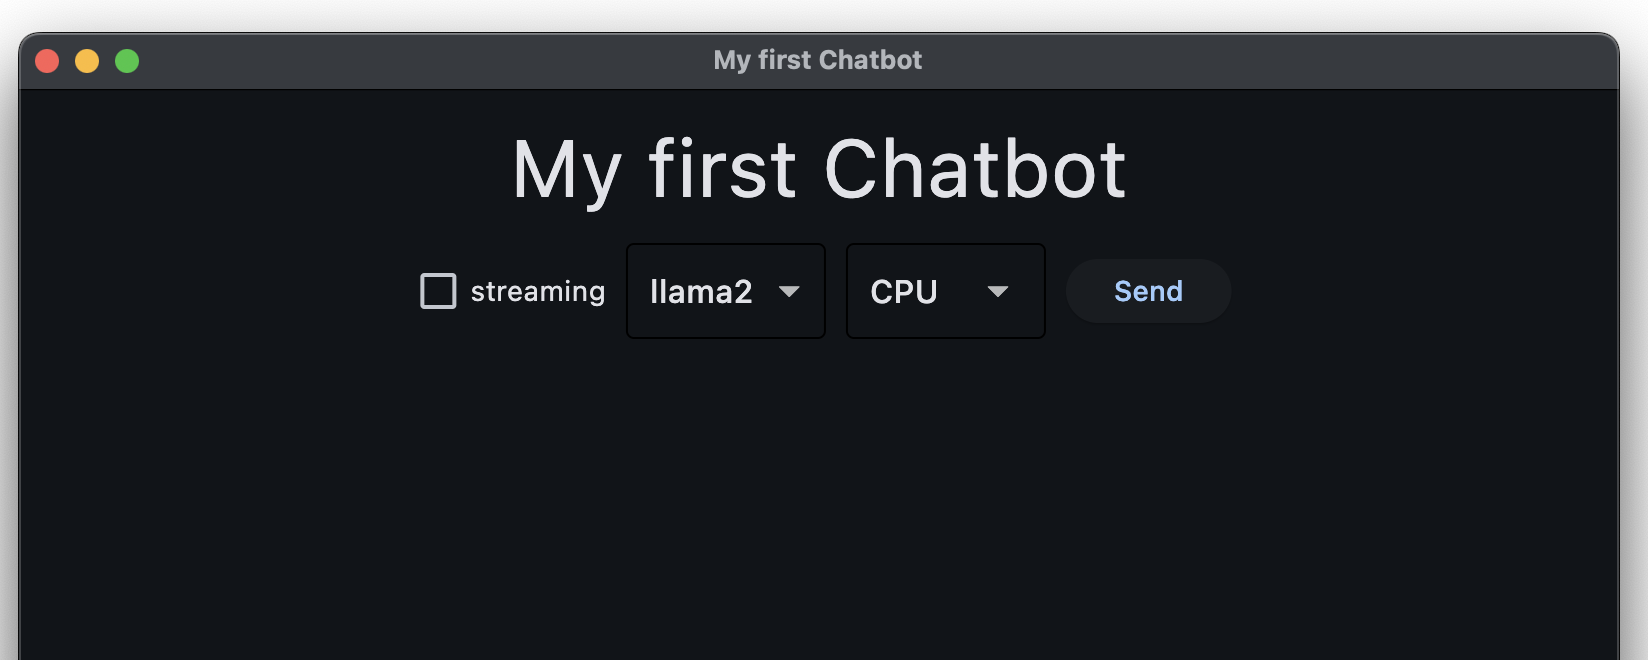Click the "streaming" label text

point(538,291)
